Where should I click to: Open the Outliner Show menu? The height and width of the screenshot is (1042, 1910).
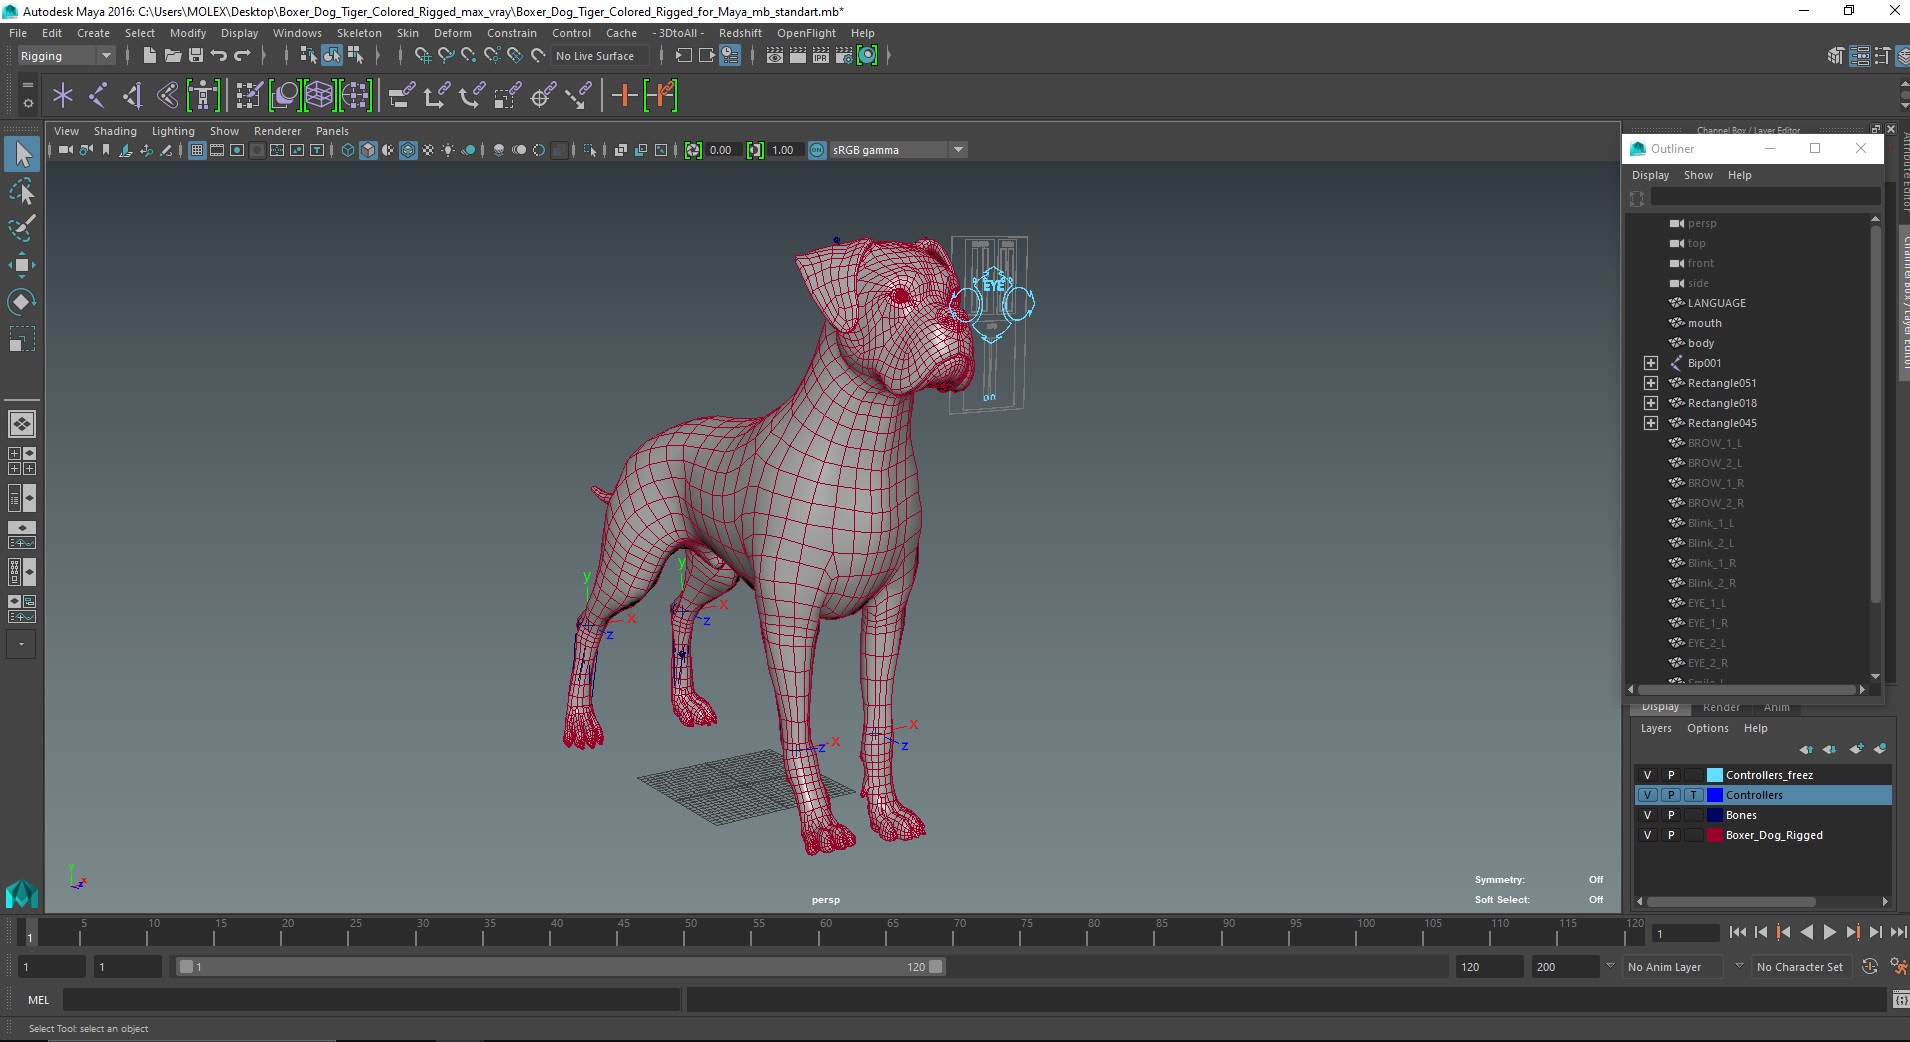pos(1698,175)
